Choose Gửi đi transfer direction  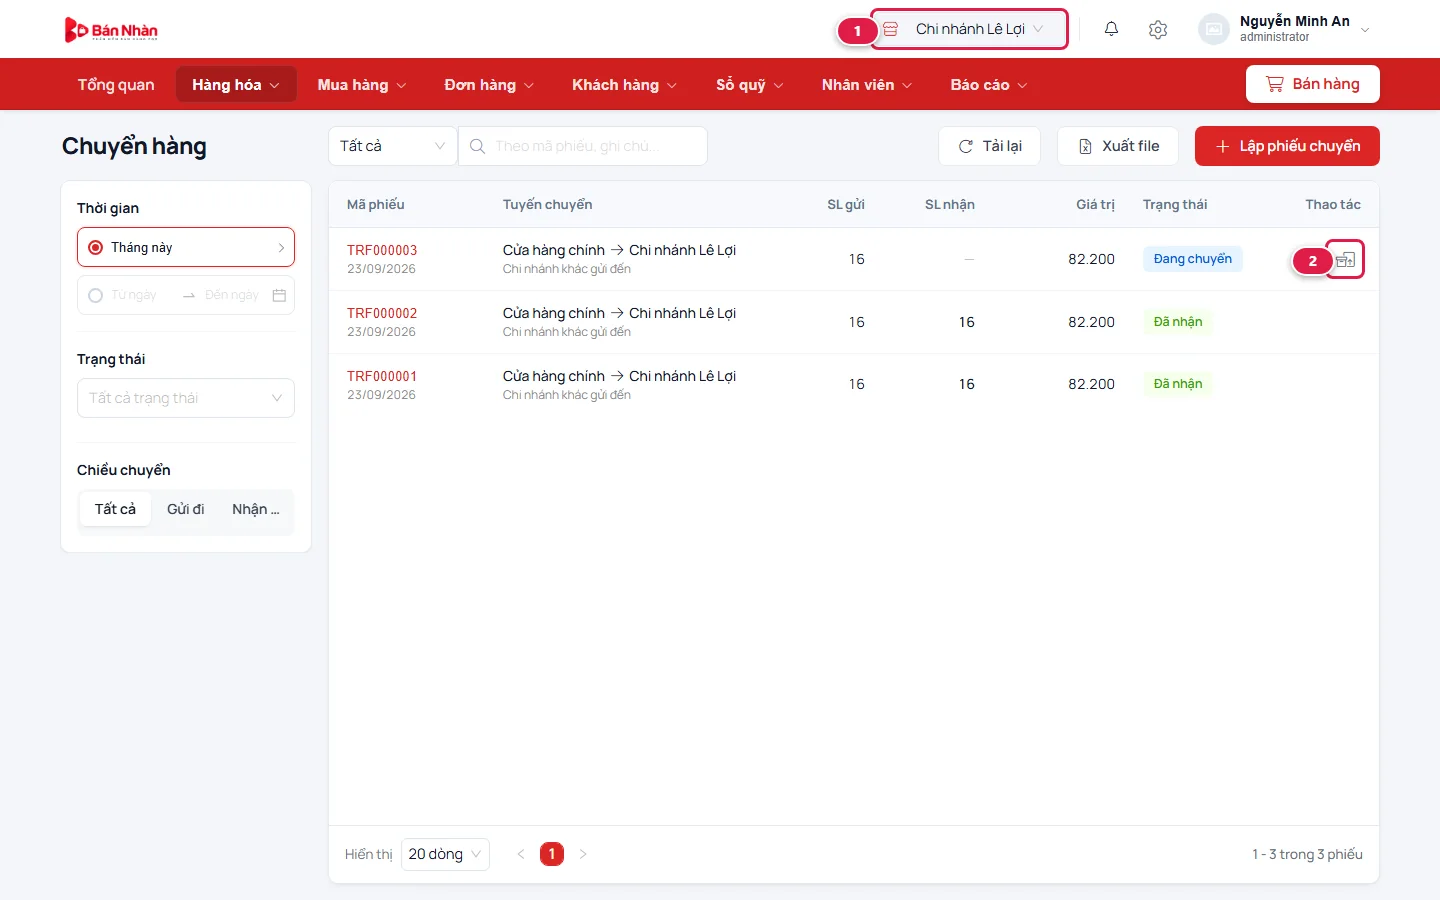point(185,509)
